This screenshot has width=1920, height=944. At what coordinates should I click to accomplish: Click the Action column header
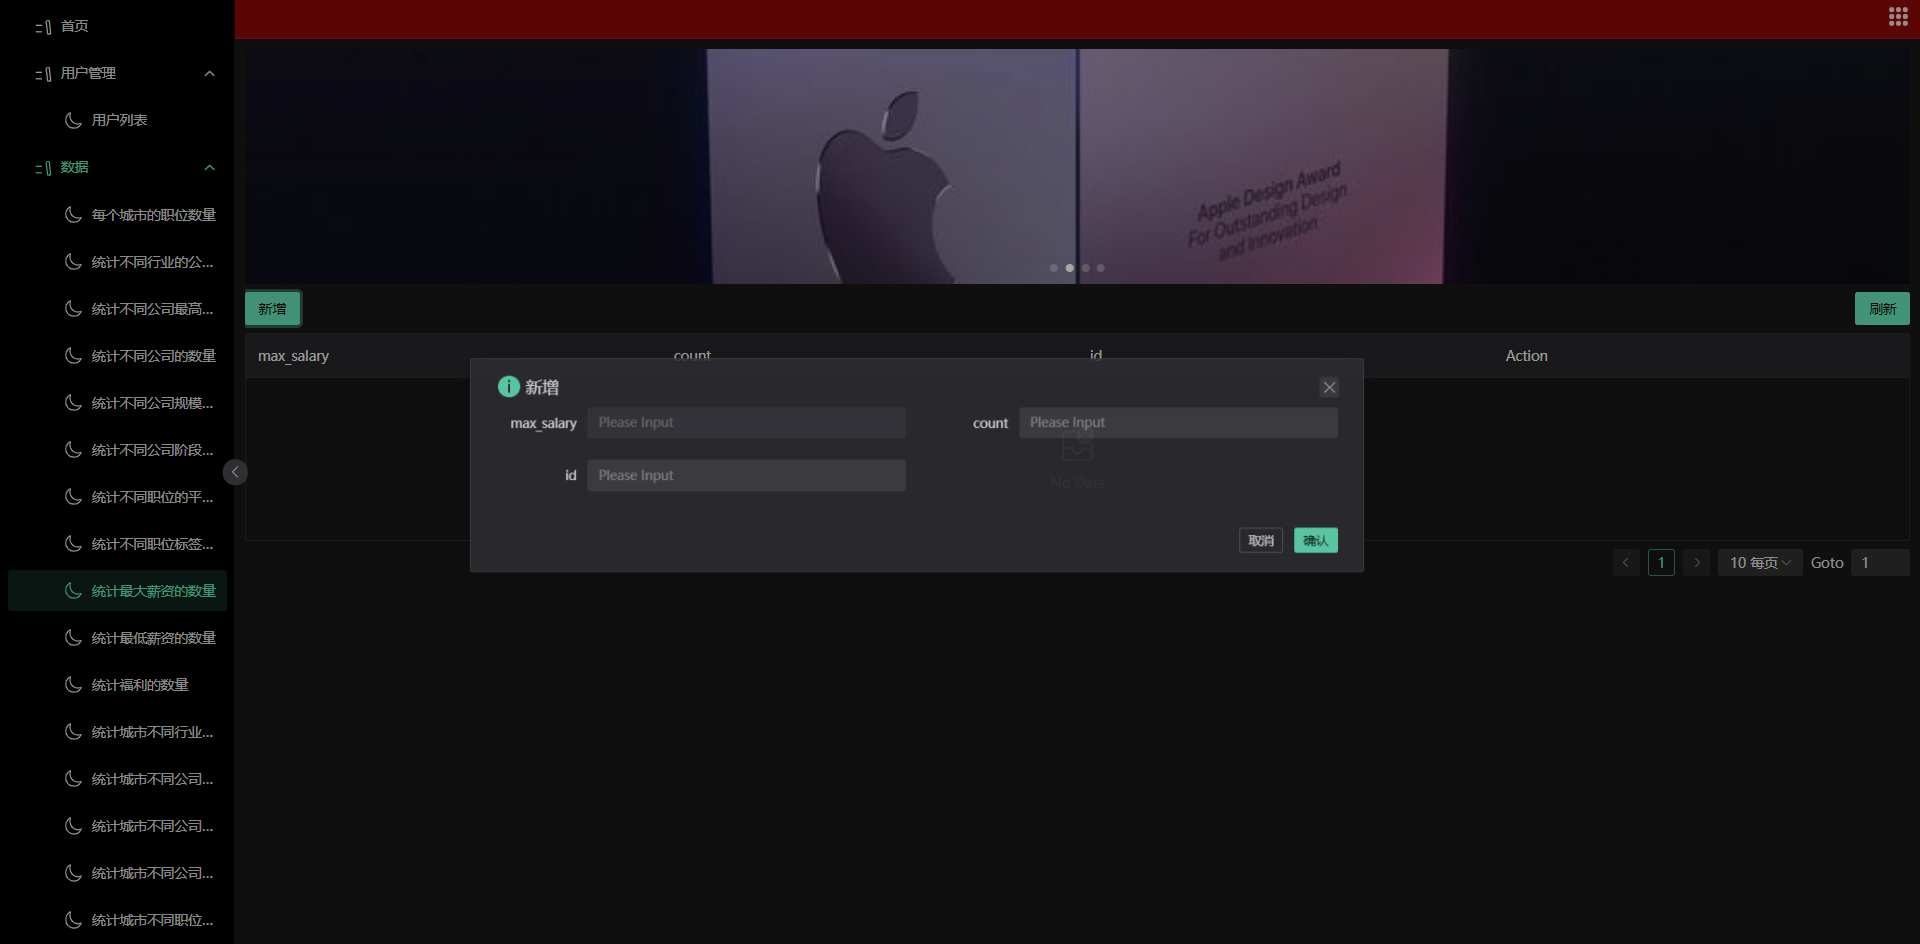pyautogui.click(x=1526, y=356)
